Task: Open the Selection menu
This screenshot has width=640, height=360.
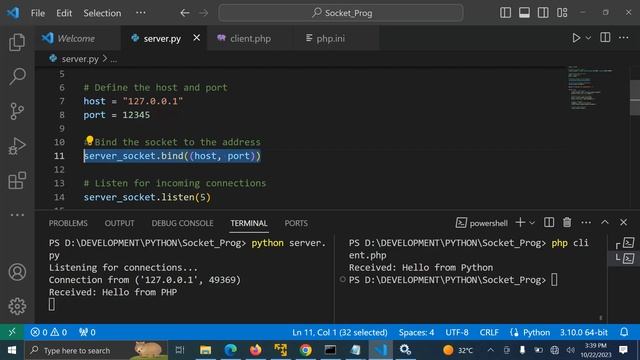Action: pyautogui.click(x=102, y=13)
